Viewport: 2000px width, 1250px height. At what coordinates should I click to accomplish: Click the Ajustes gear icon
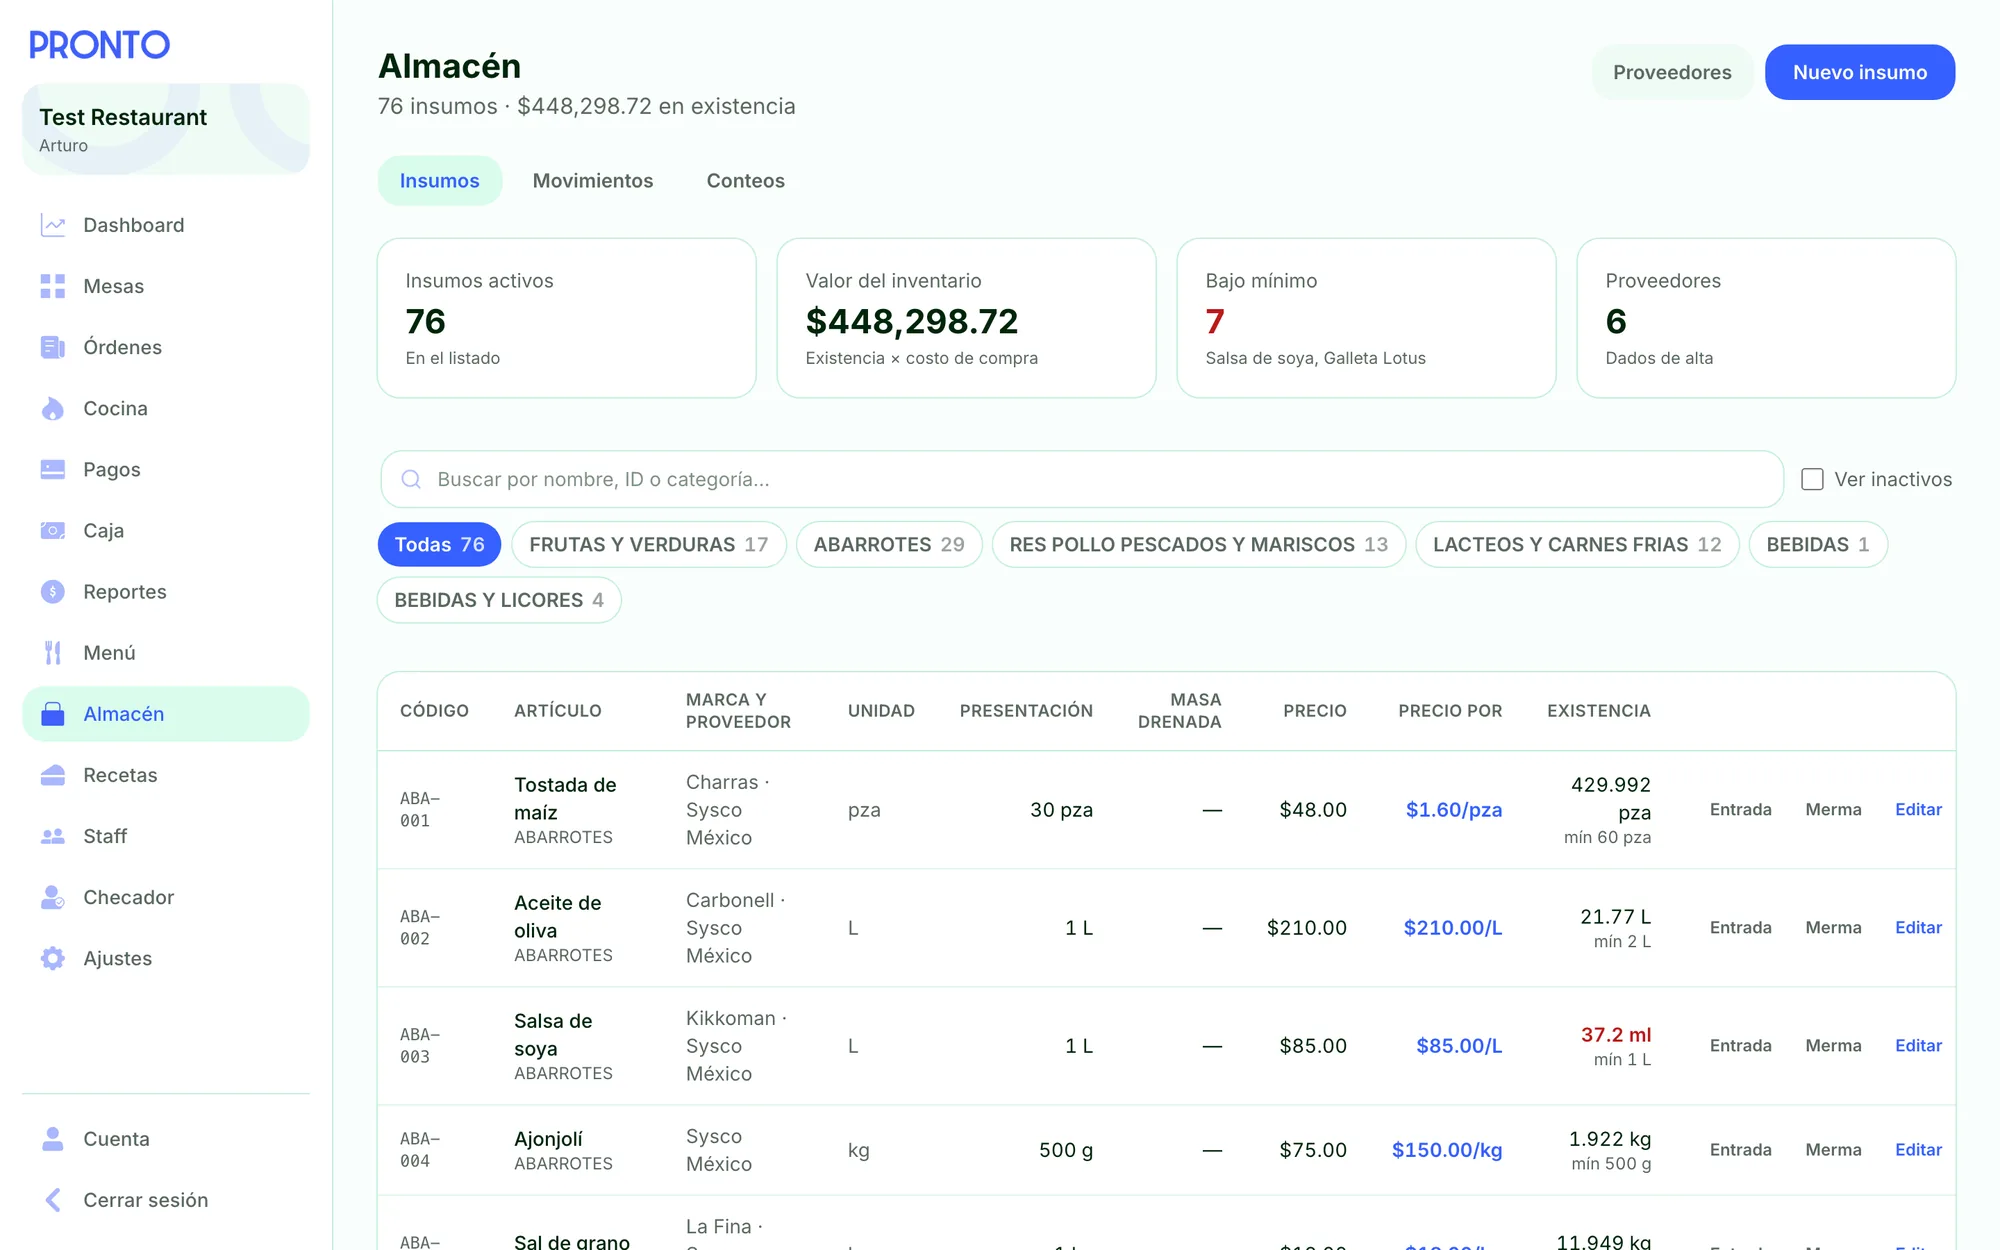[53, 958]
